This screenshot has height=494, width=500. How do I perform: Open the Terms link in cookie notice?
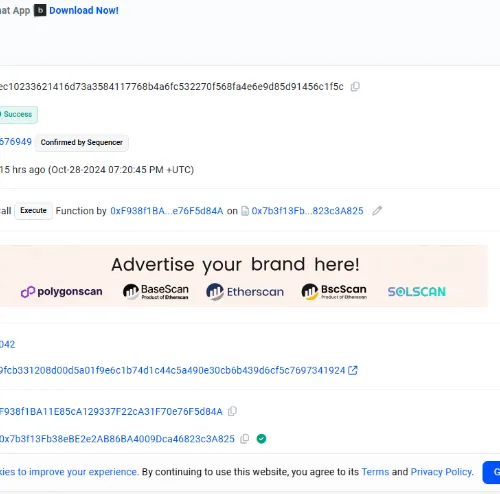(375, 472)
